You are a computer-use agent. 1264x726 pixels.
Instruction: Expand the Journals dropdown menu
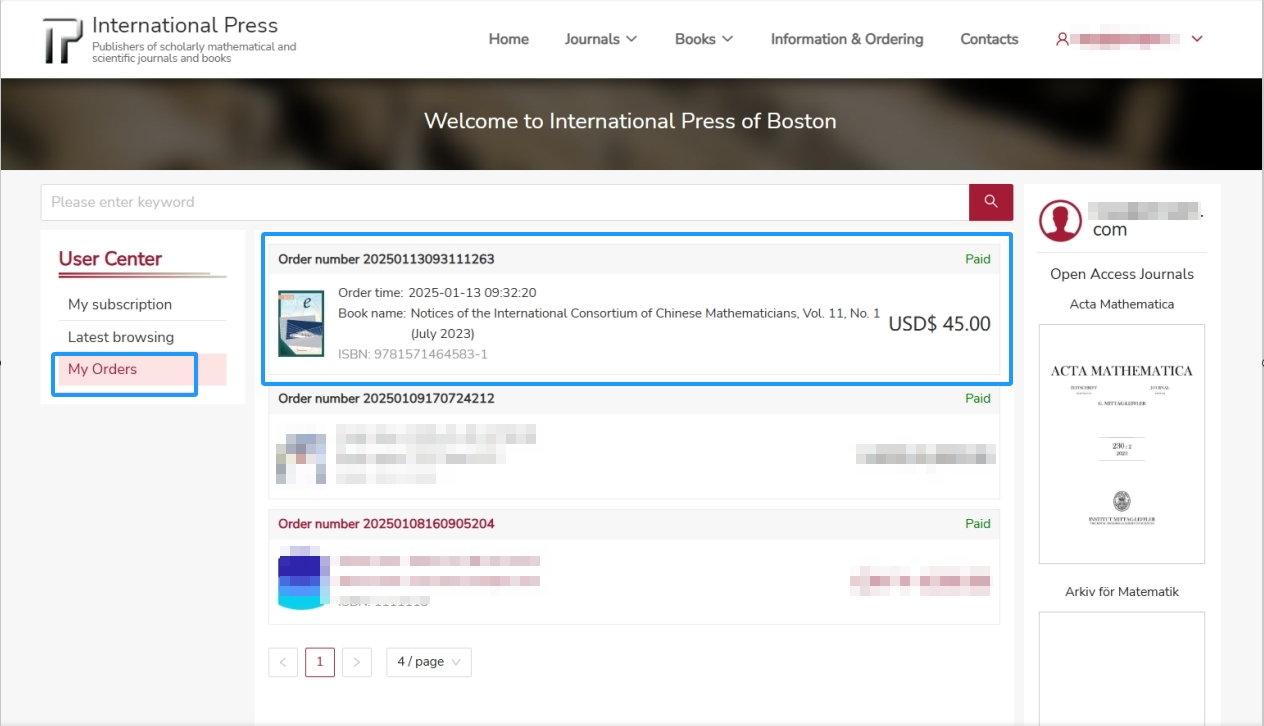point(600,39)
